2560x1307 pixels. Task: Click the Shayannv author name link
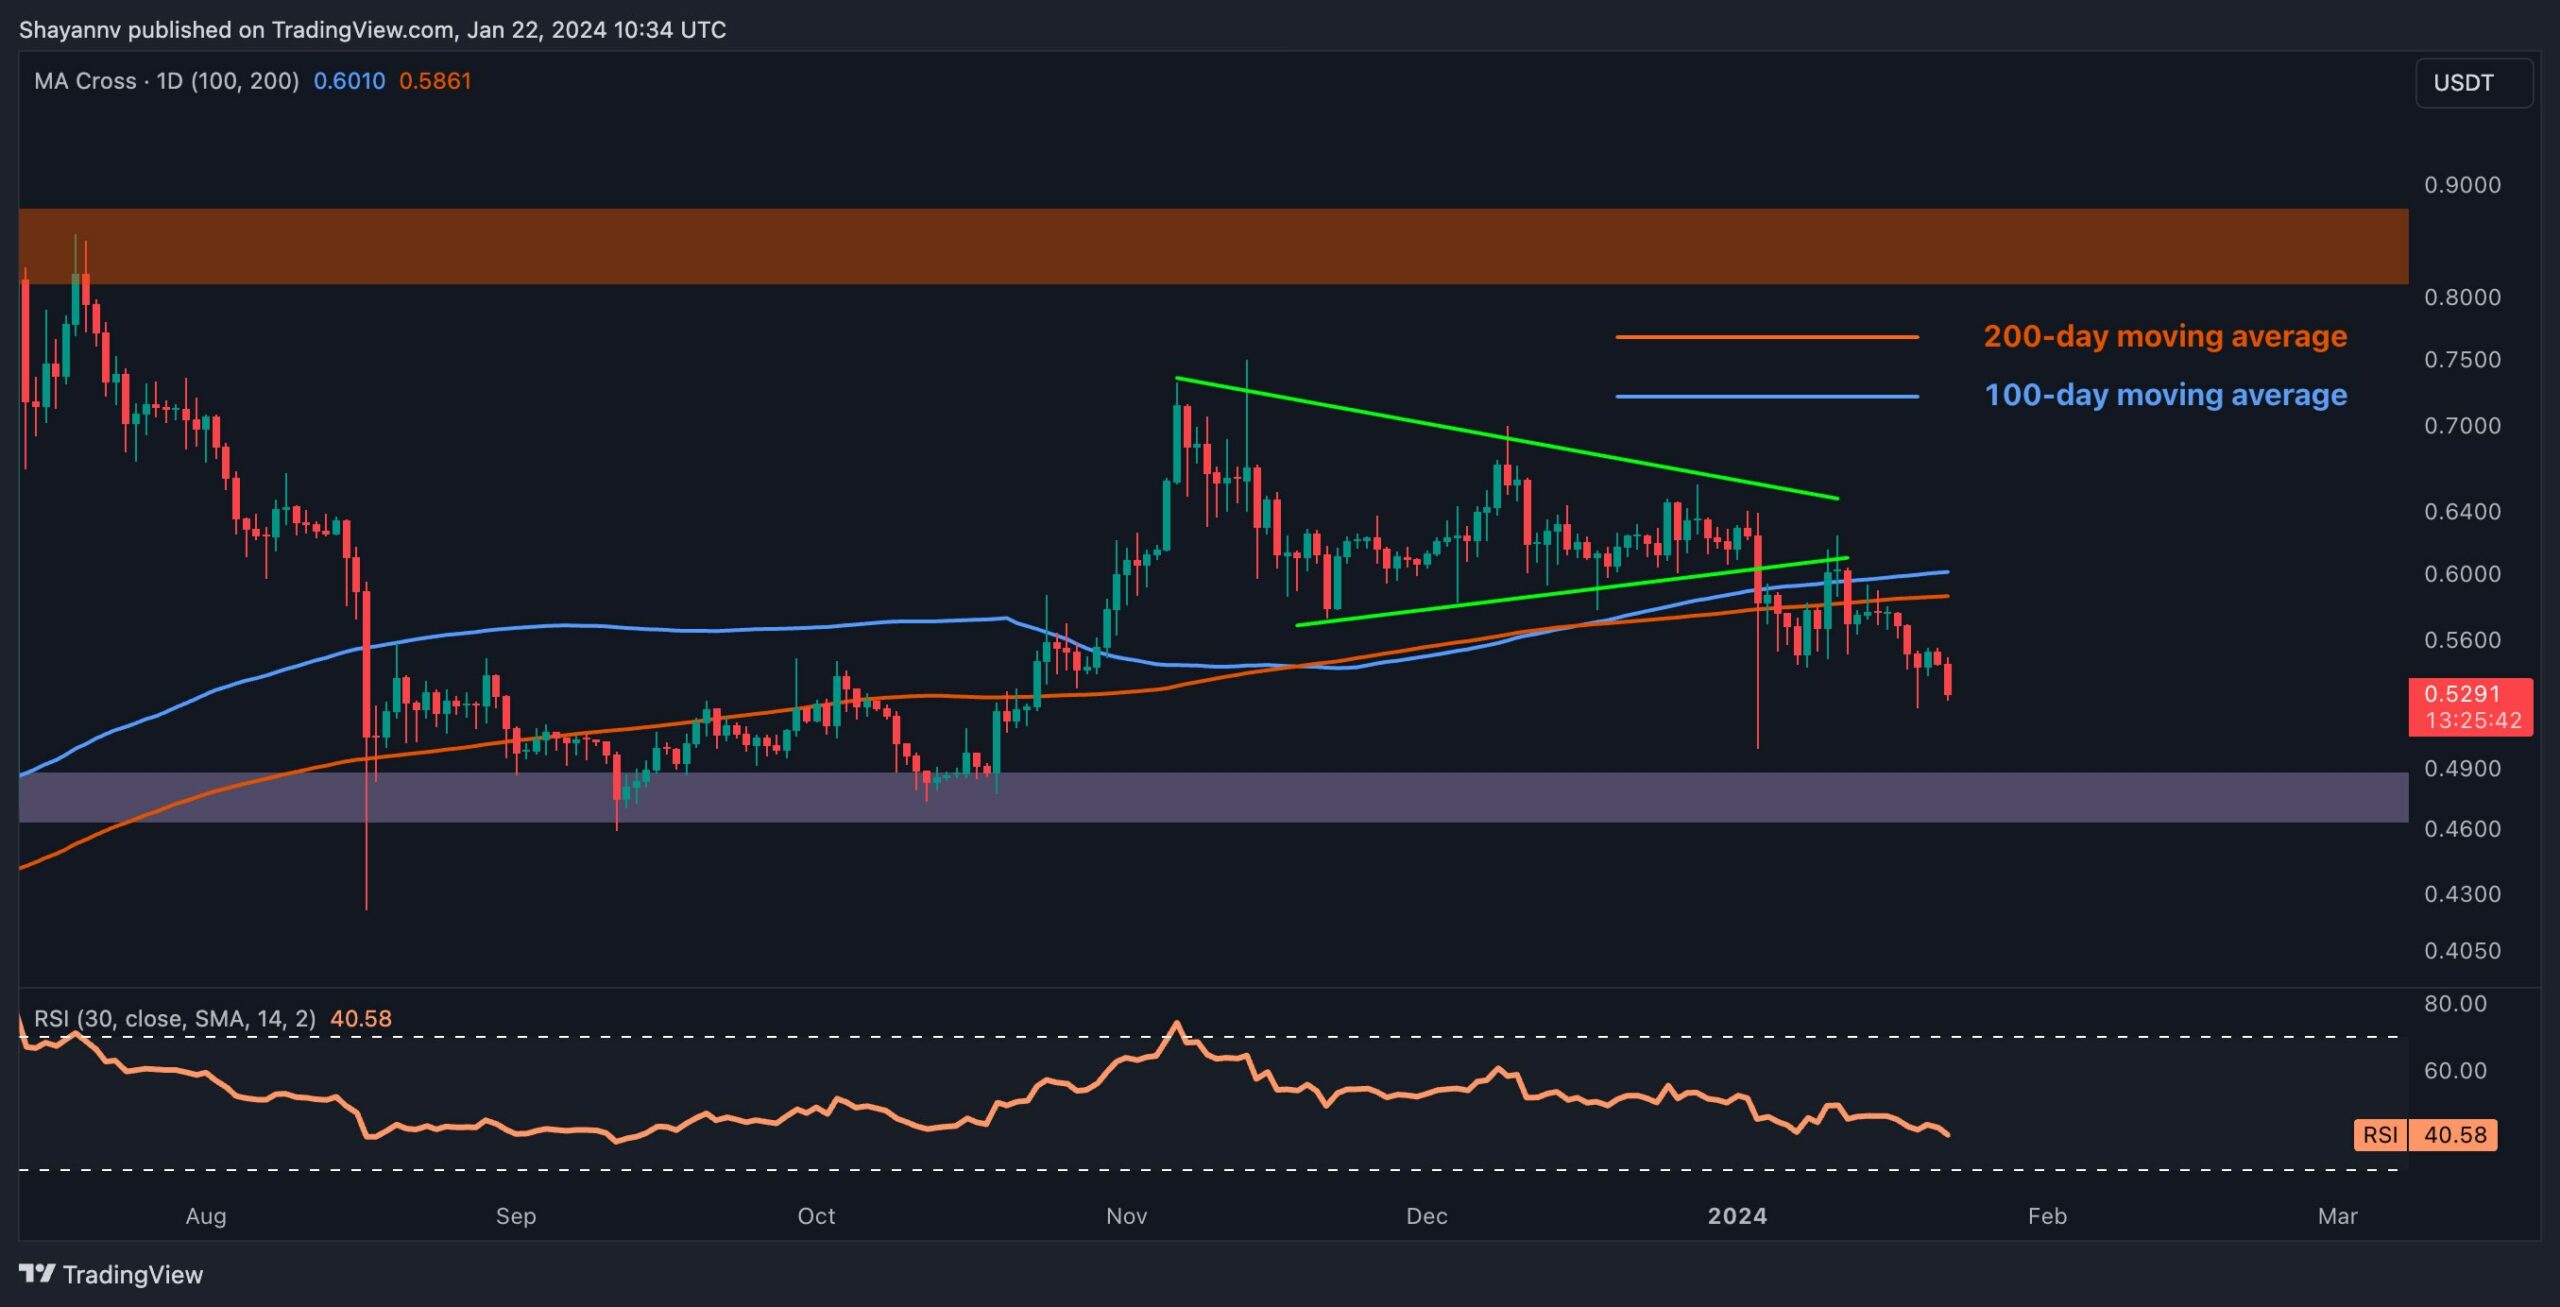pyautogui.click(x=70, y=29)
